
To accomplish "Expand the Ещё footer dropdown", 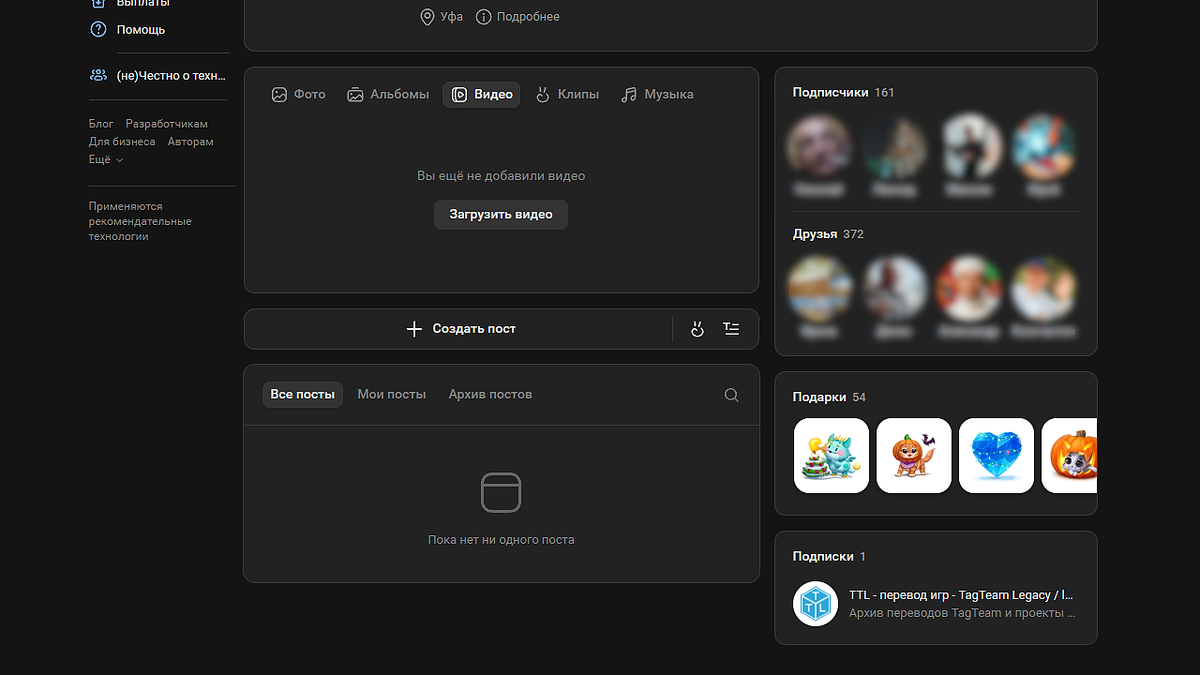I will (x=106, y=160).
